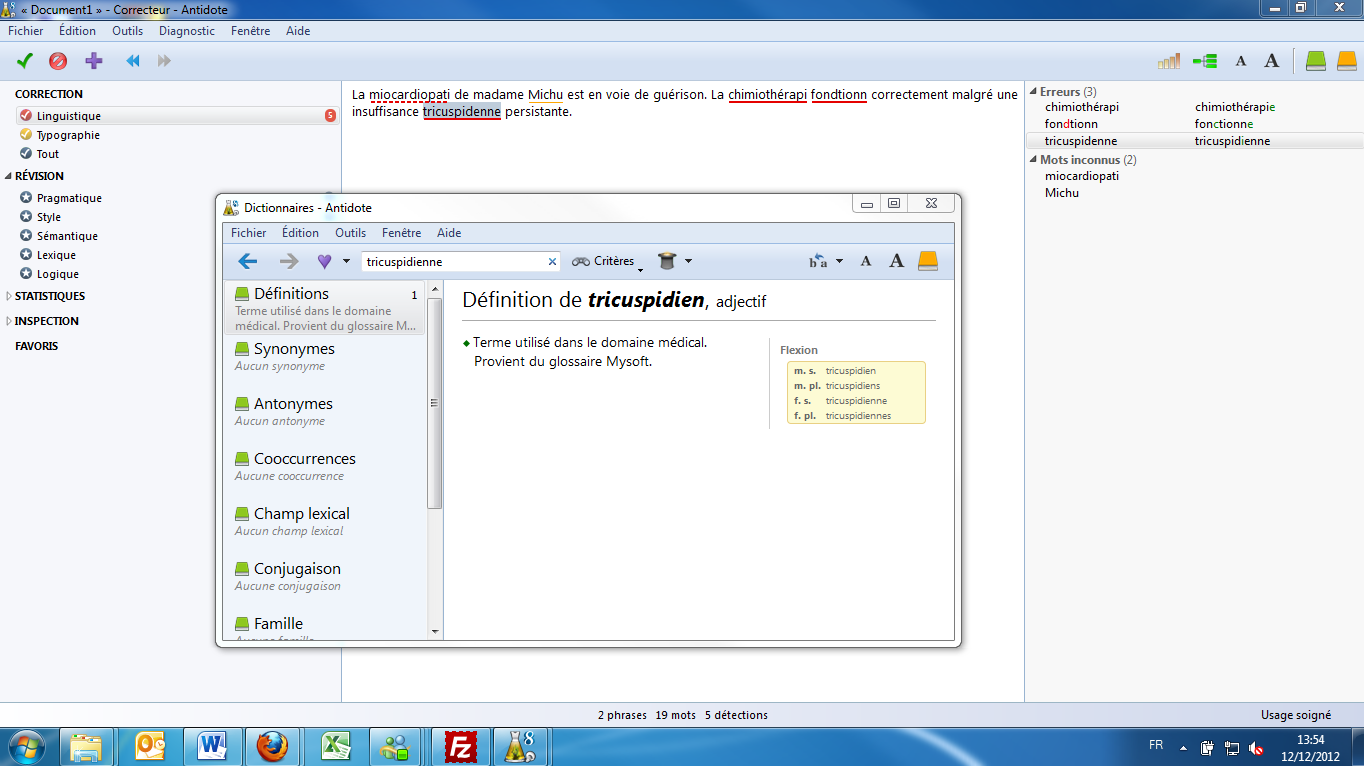Increase text size with large A in Correcteur
Screen dimensions: 1364x766
(1271, 61)
